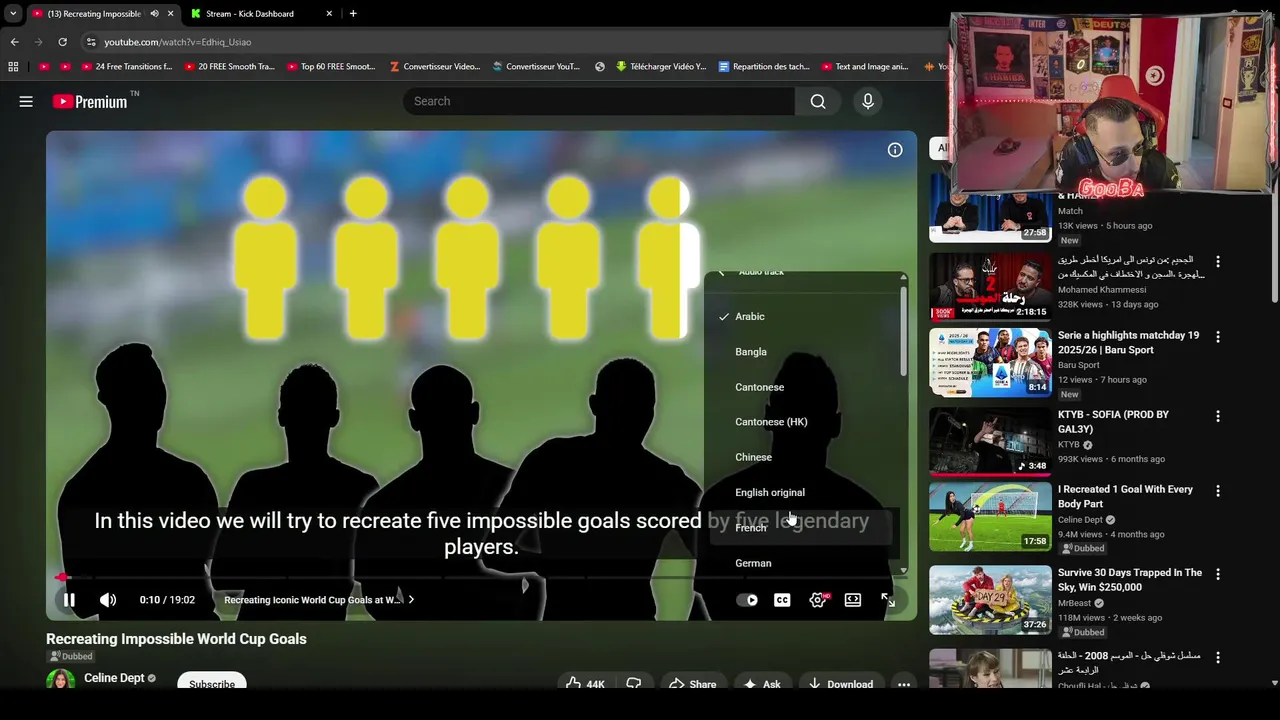Dislike the video
The width and height of the screenshot is (1280, 720).
tap(633, 684)
